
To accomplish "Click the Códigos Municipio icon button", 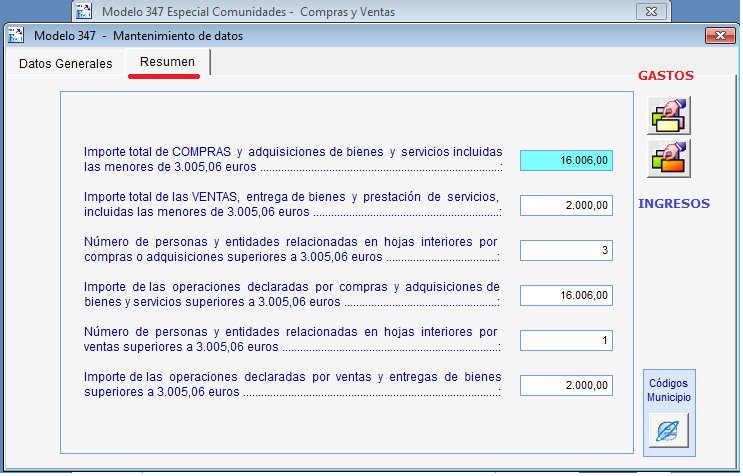I will (x=666, y=431).
